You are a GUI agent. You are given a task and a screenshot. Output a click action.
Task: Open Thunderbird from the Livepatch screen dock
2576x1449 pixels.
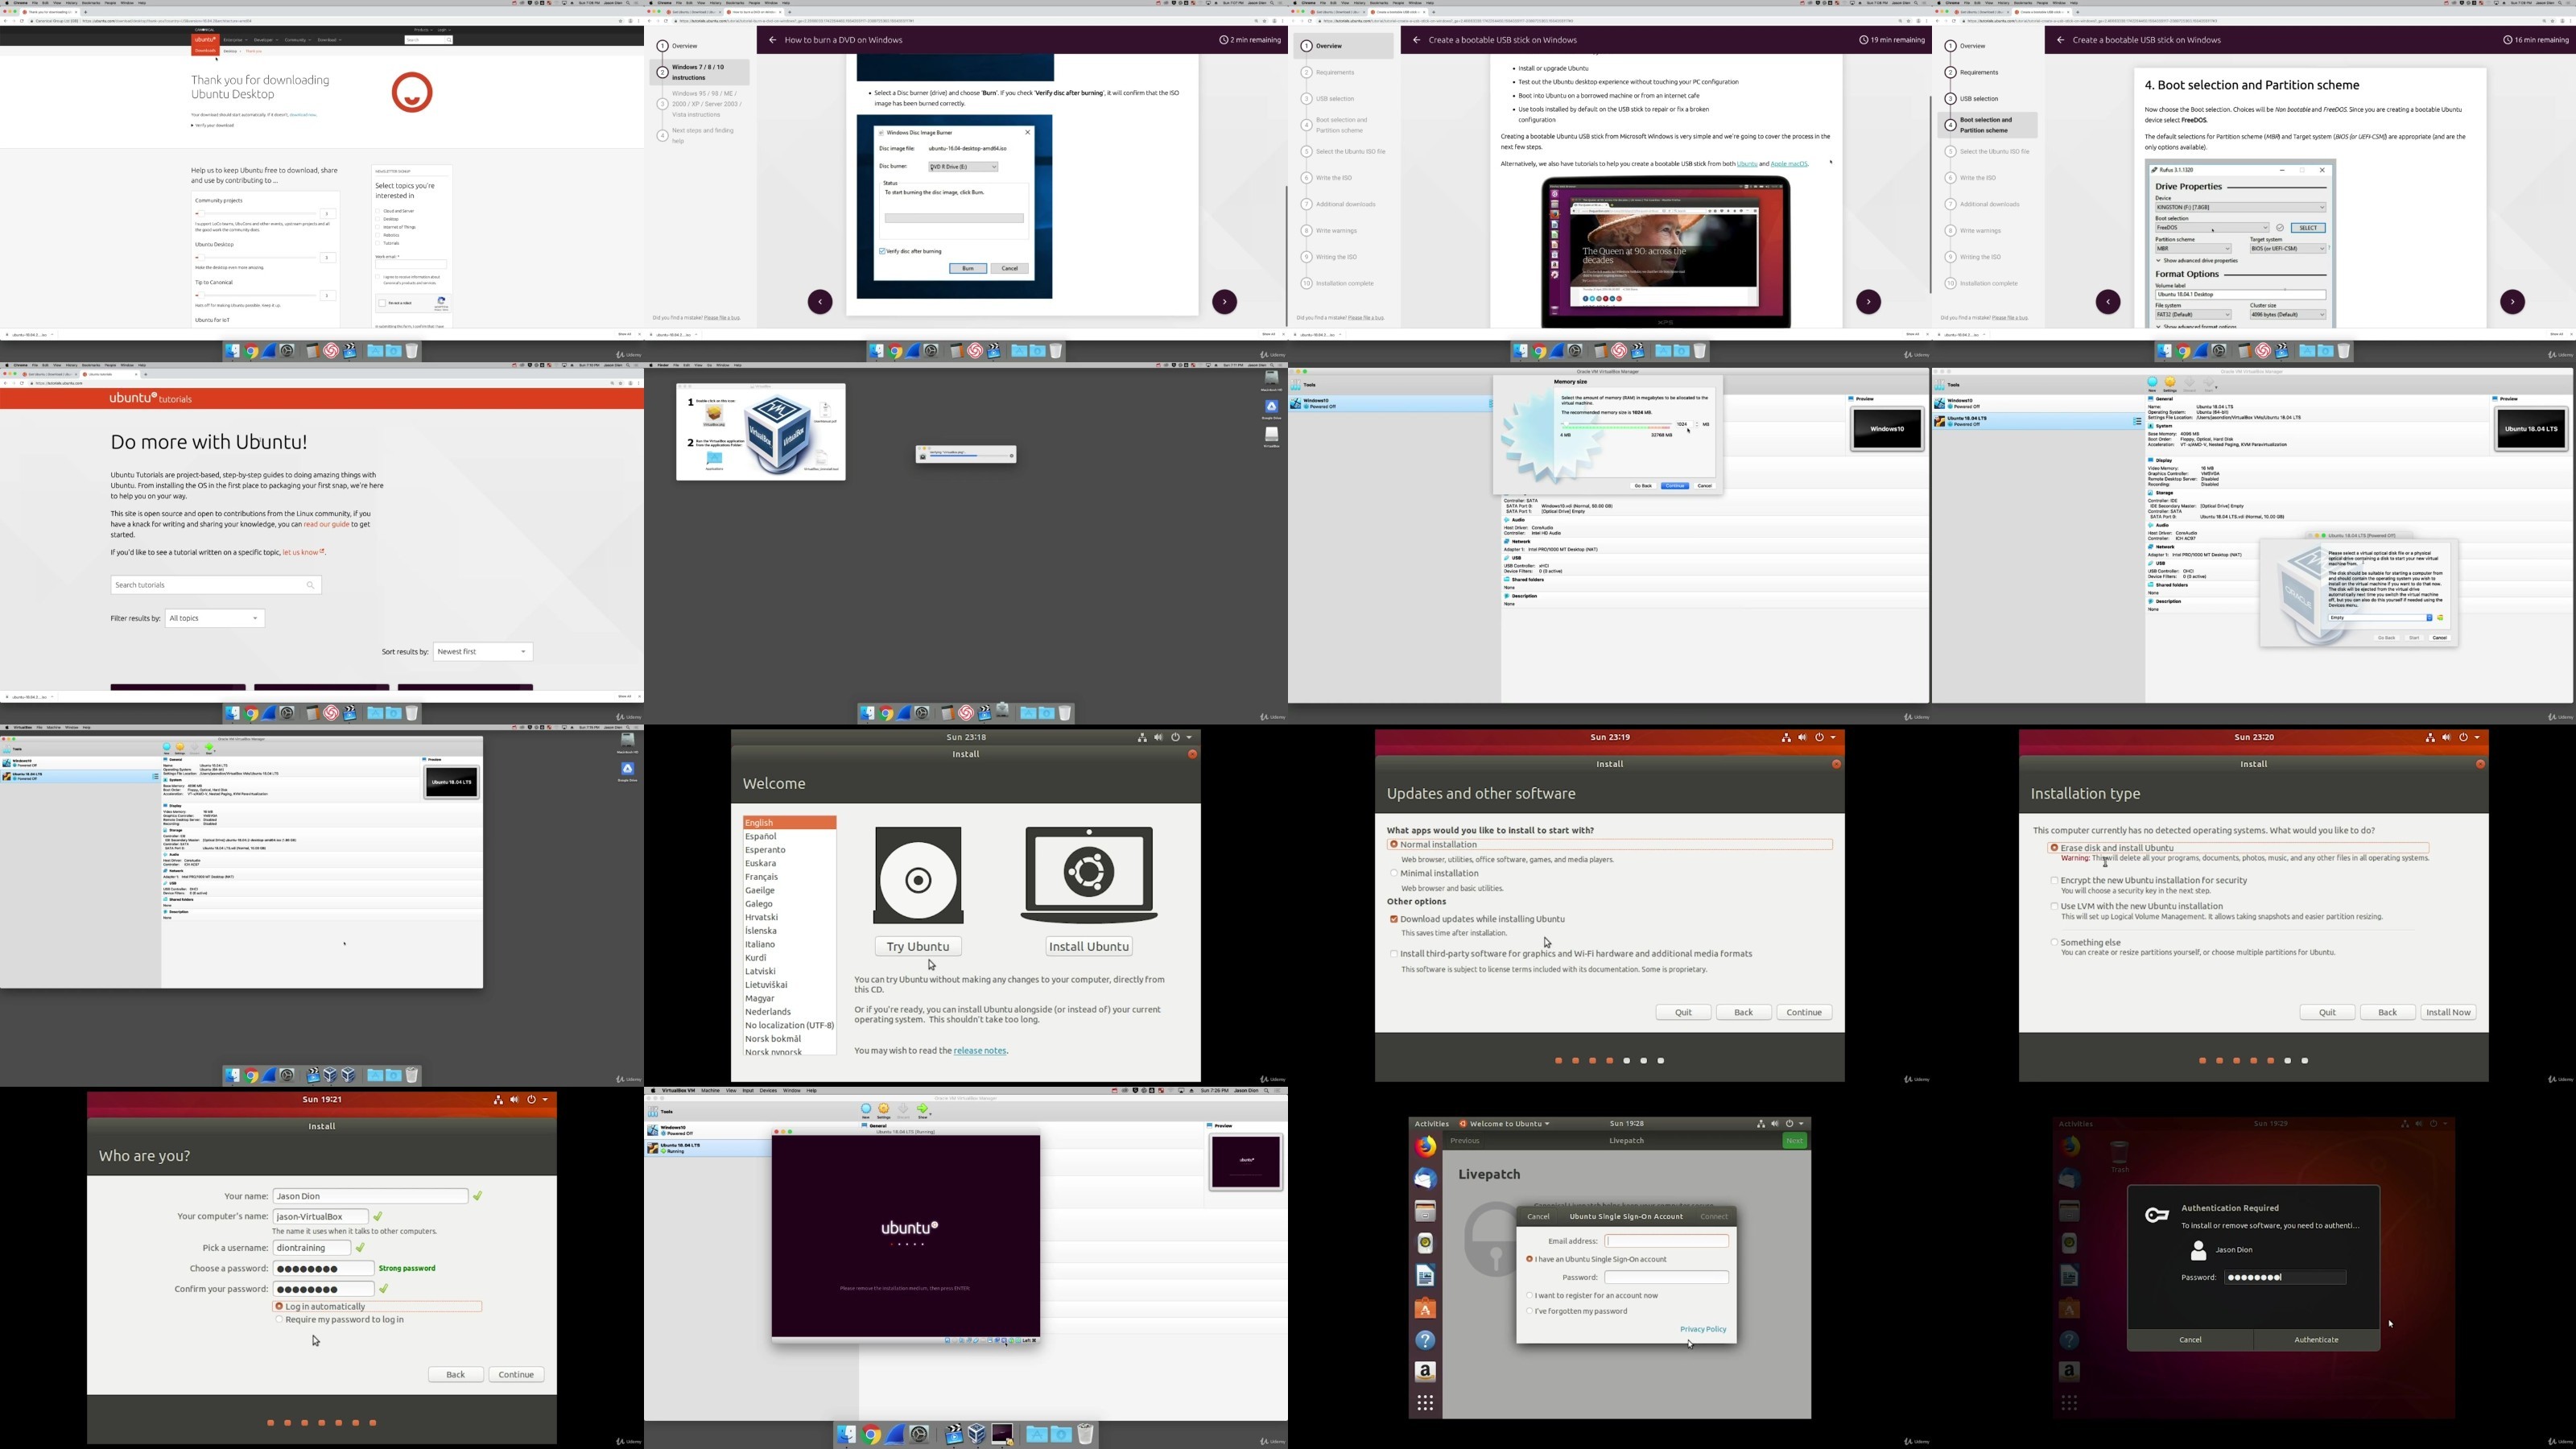(x=1425, y=1179)
